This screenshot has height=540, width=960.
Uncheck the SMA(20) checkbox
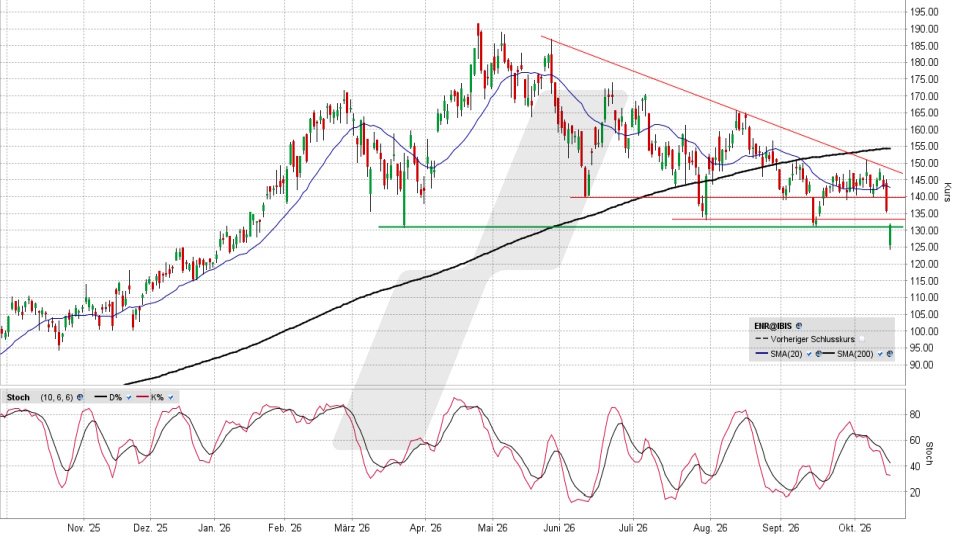point(809,354)
